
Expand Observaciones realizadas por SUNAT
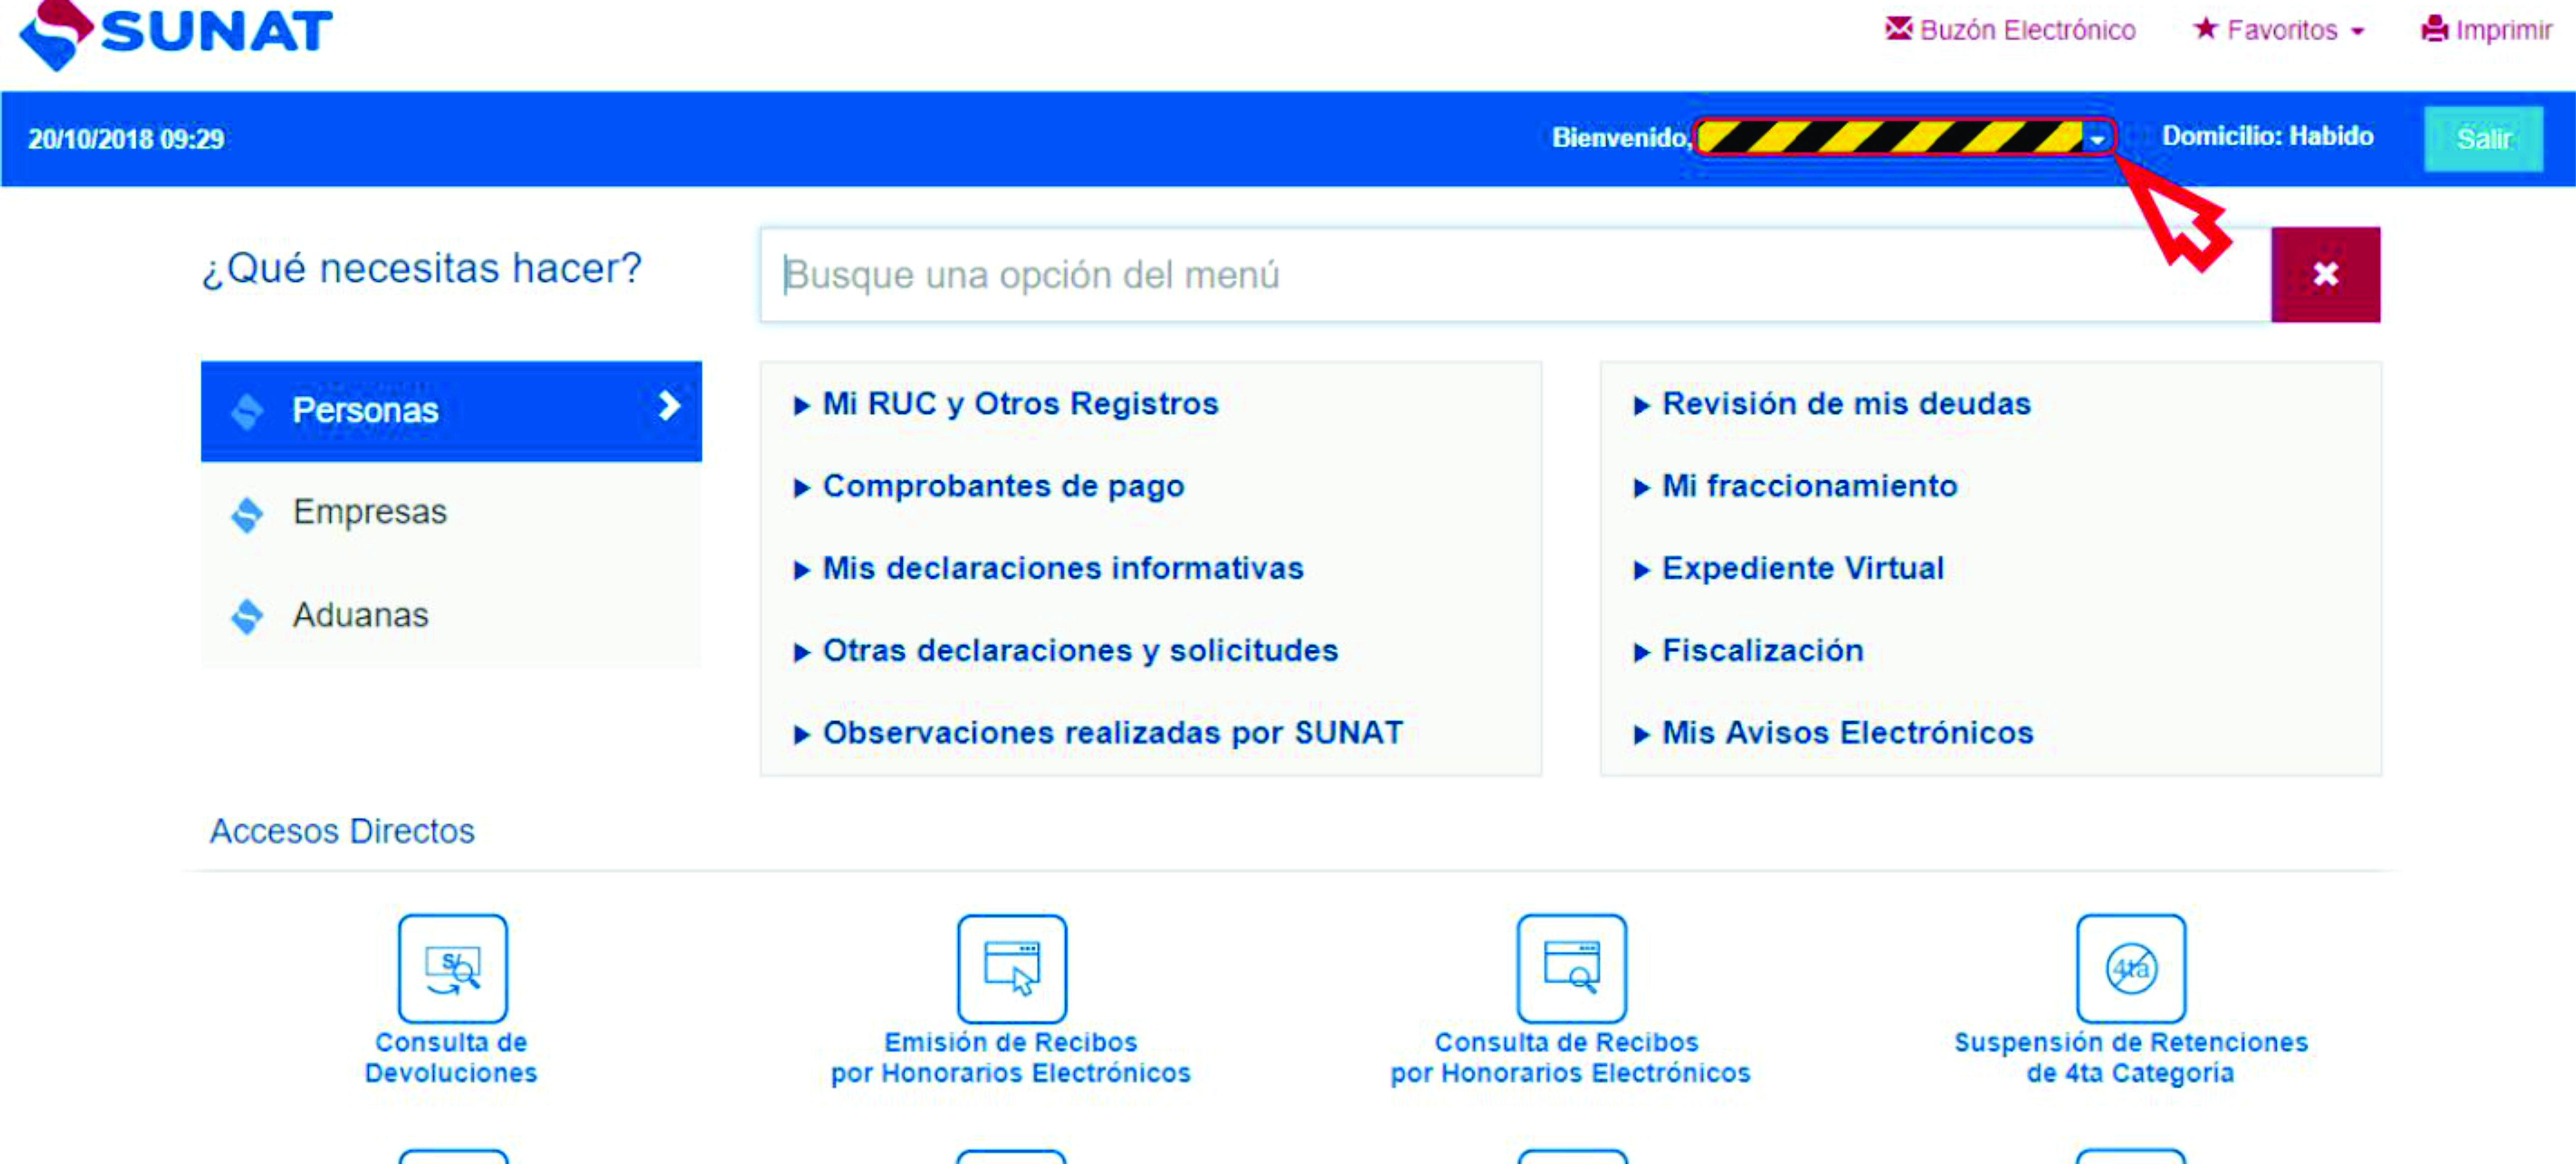(1099, 733)
